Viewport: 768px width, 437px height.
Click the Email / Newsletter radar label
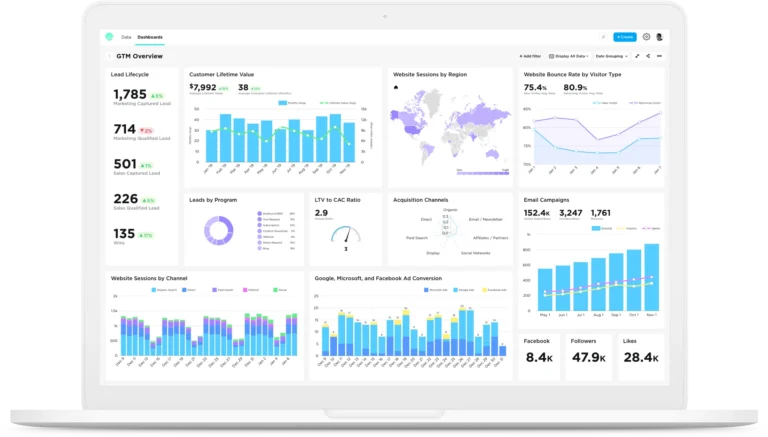(x=485, y=219)
